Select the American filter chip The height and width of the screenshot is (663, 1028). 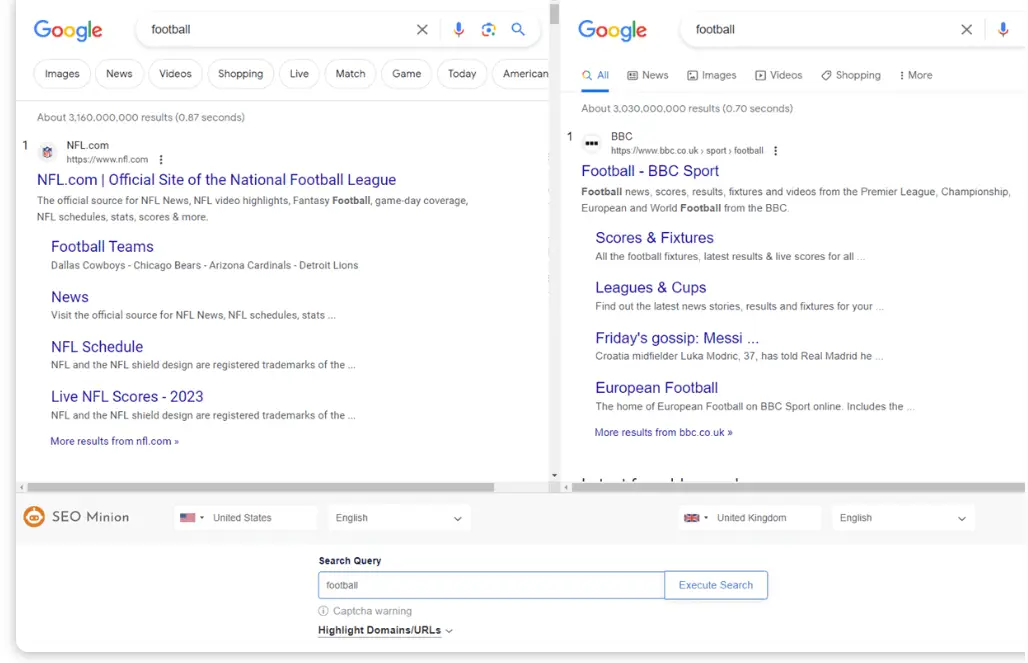pyautogui.click(x=522, y=74)
